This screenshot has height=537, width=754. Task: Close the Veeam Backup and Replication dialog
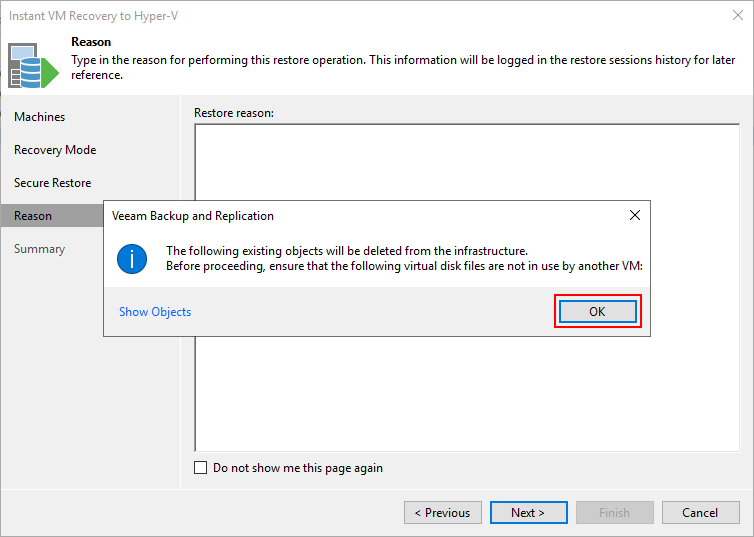pos(635,215)
